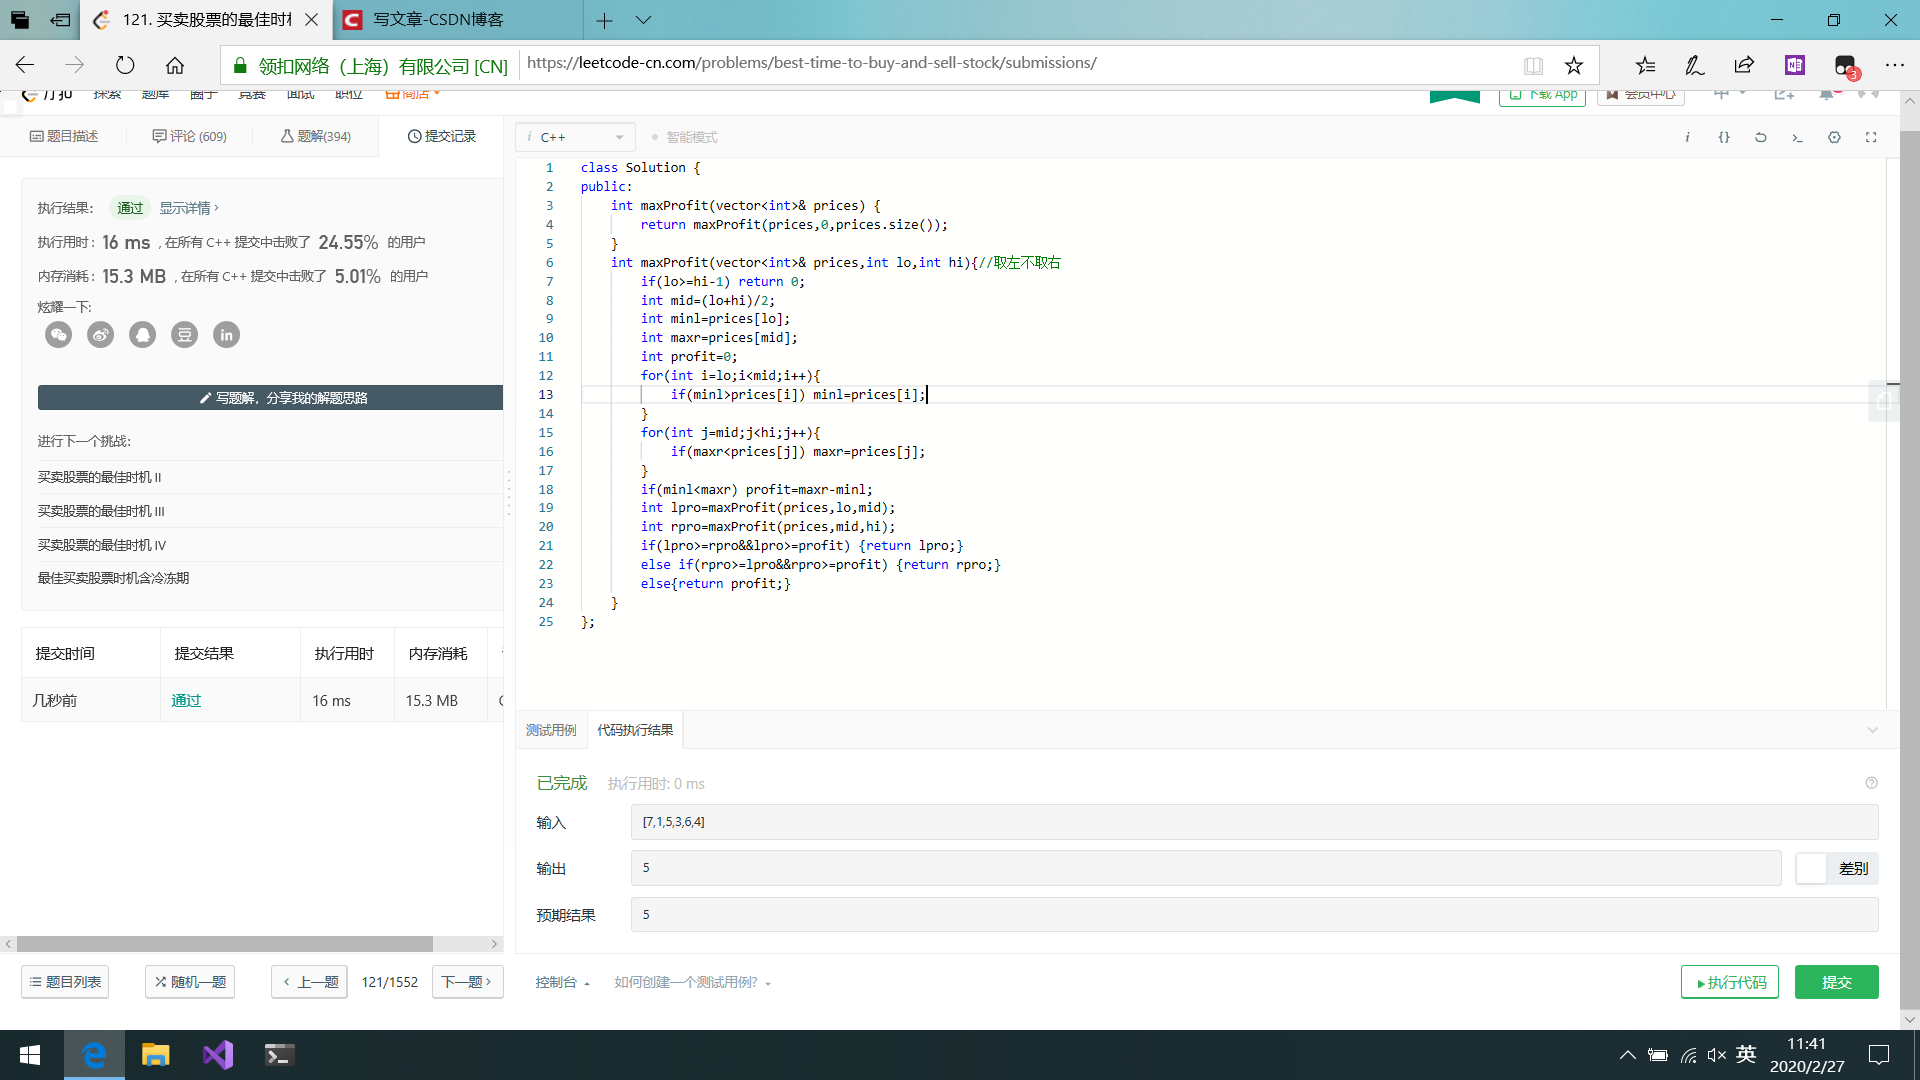Image resolution: width=1920 pixels, height=1080 pixels.
Task: Click the 输入 test input field
Action: [1254, 822]
